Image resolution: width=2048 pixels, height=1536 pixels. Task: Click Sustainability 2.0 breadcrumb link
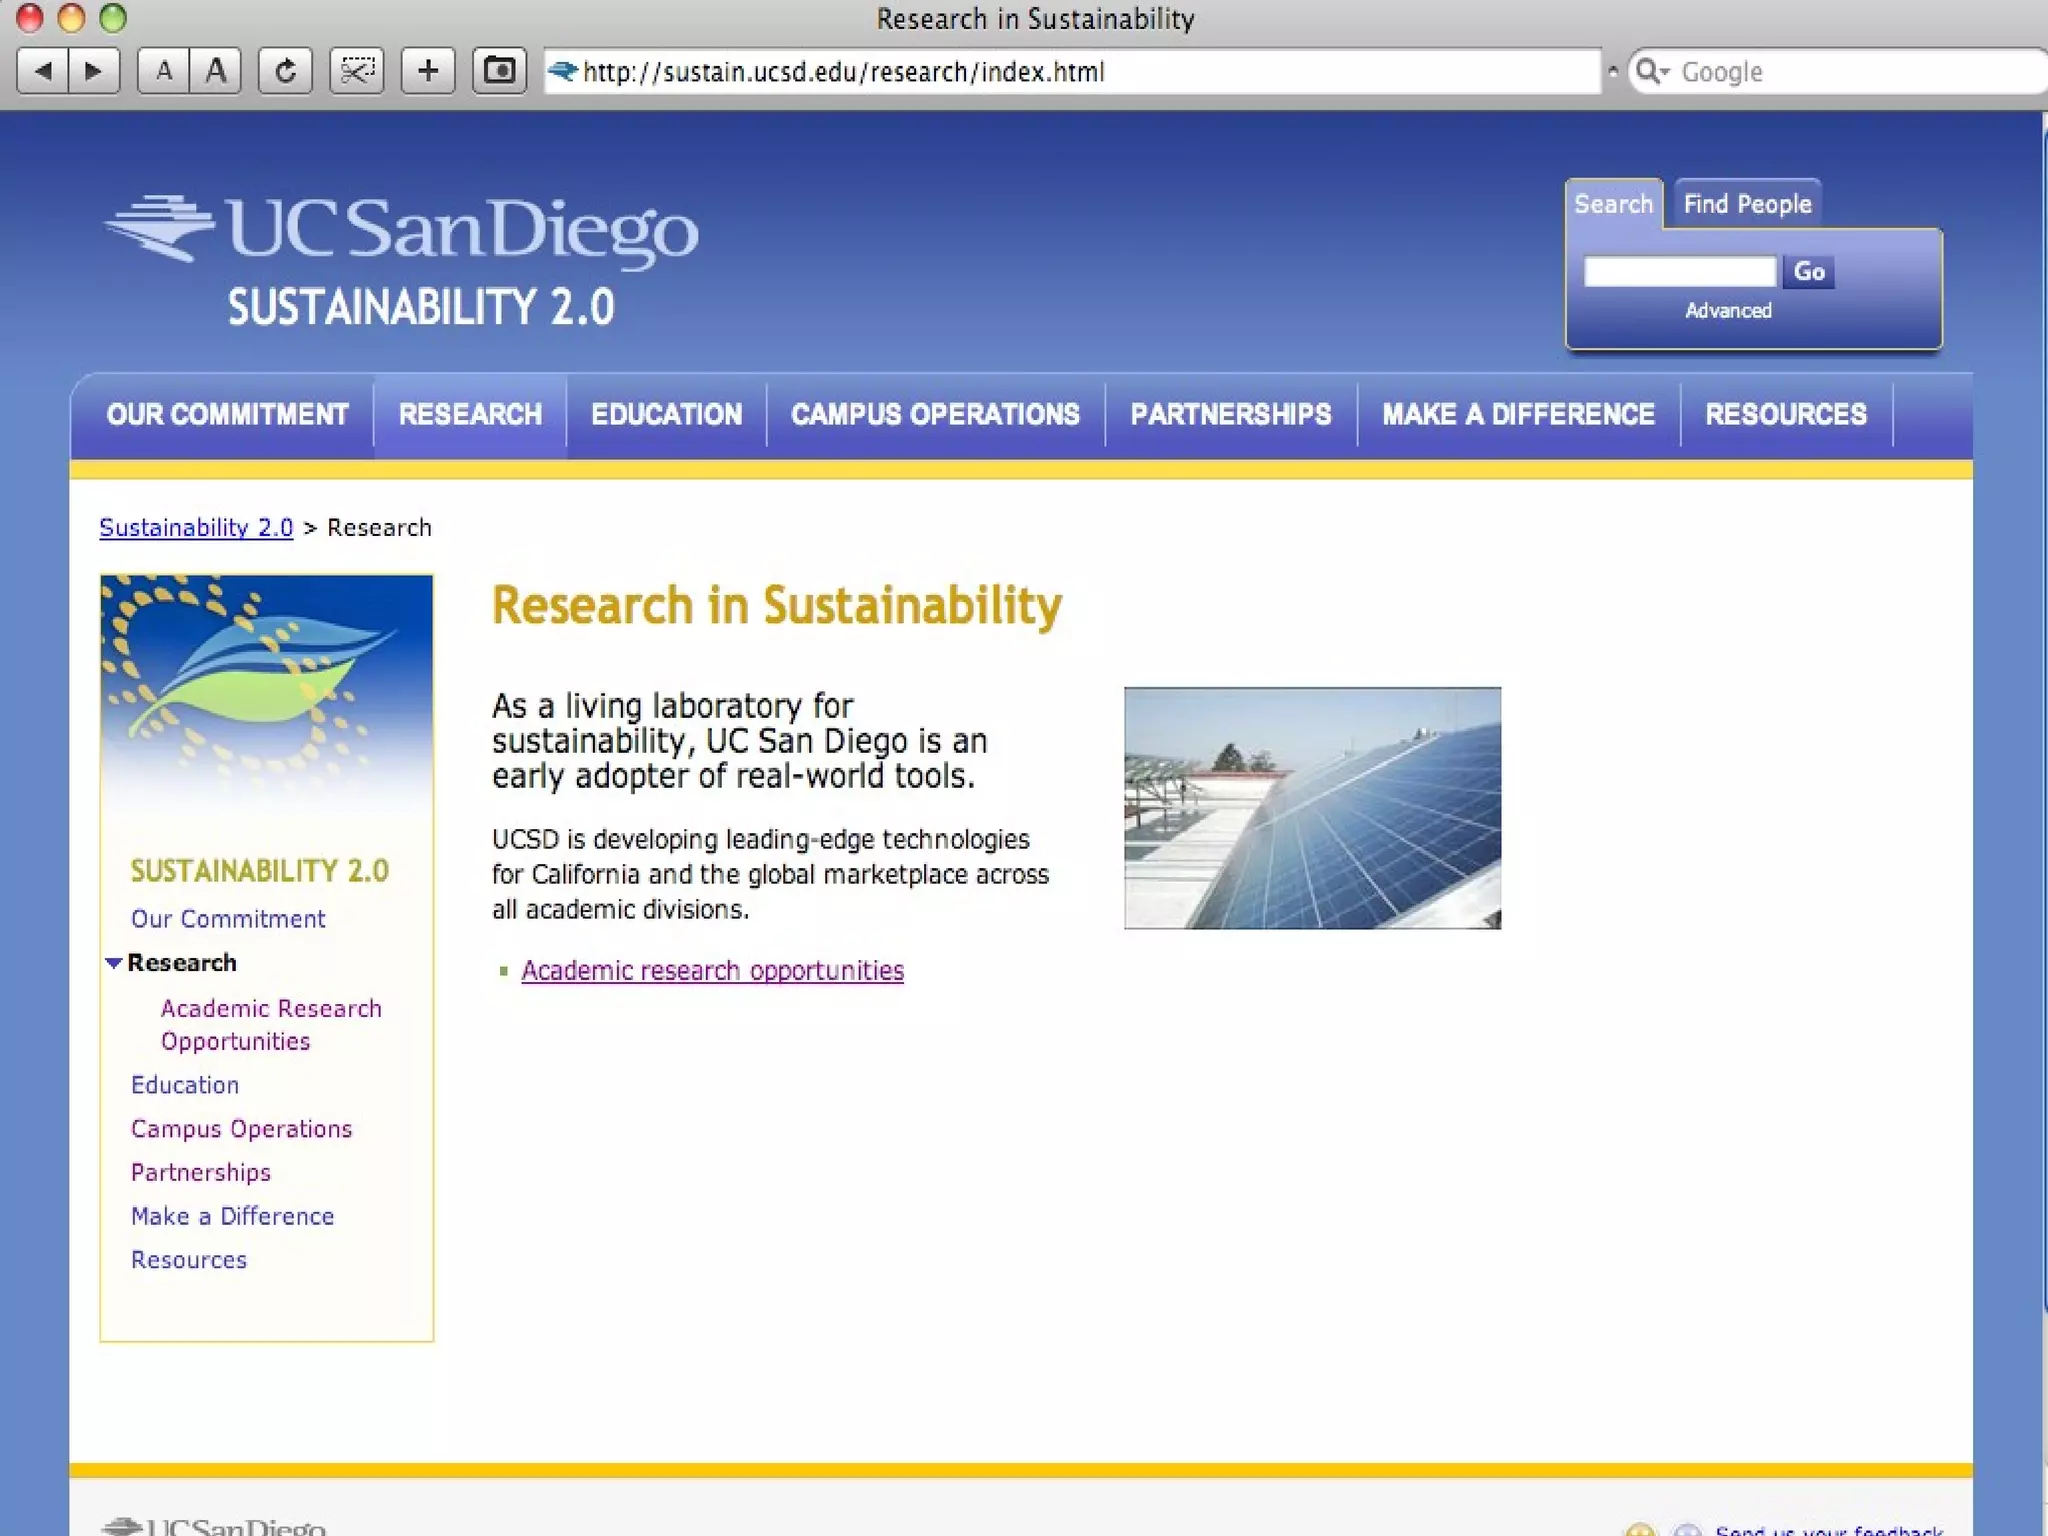click(x=196, y=528)
